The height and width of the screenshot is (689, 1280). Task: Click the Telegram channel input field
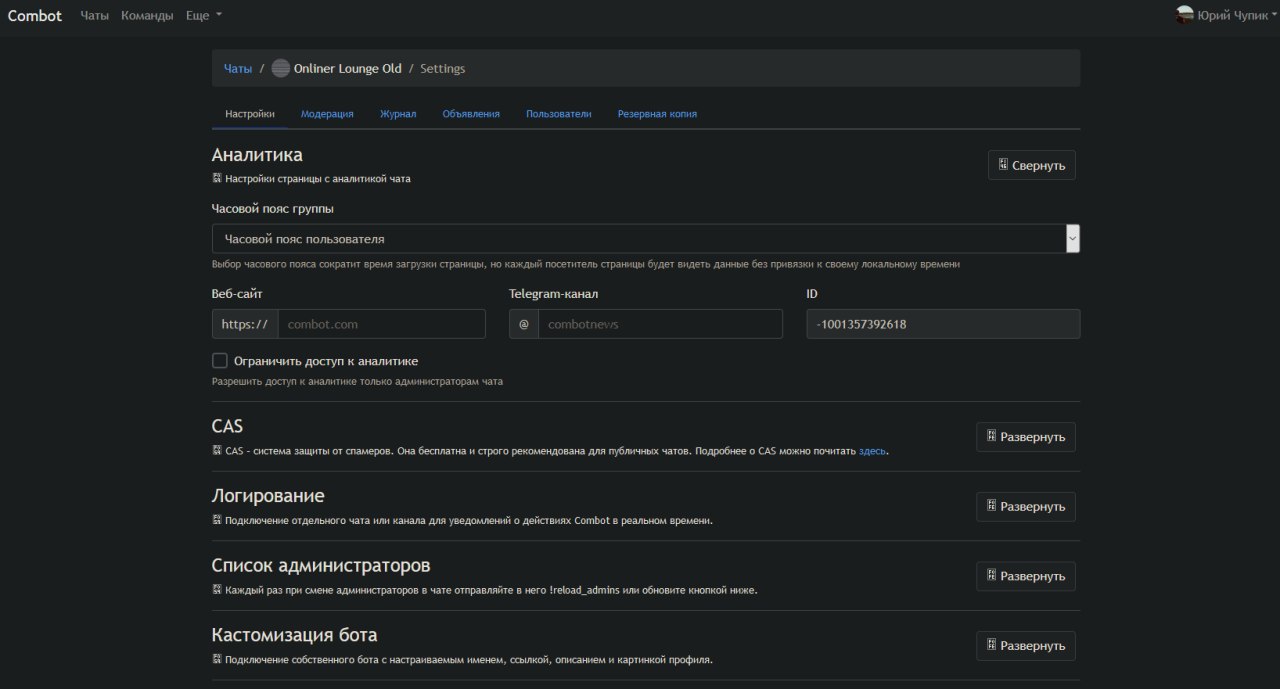pos(660,324)
